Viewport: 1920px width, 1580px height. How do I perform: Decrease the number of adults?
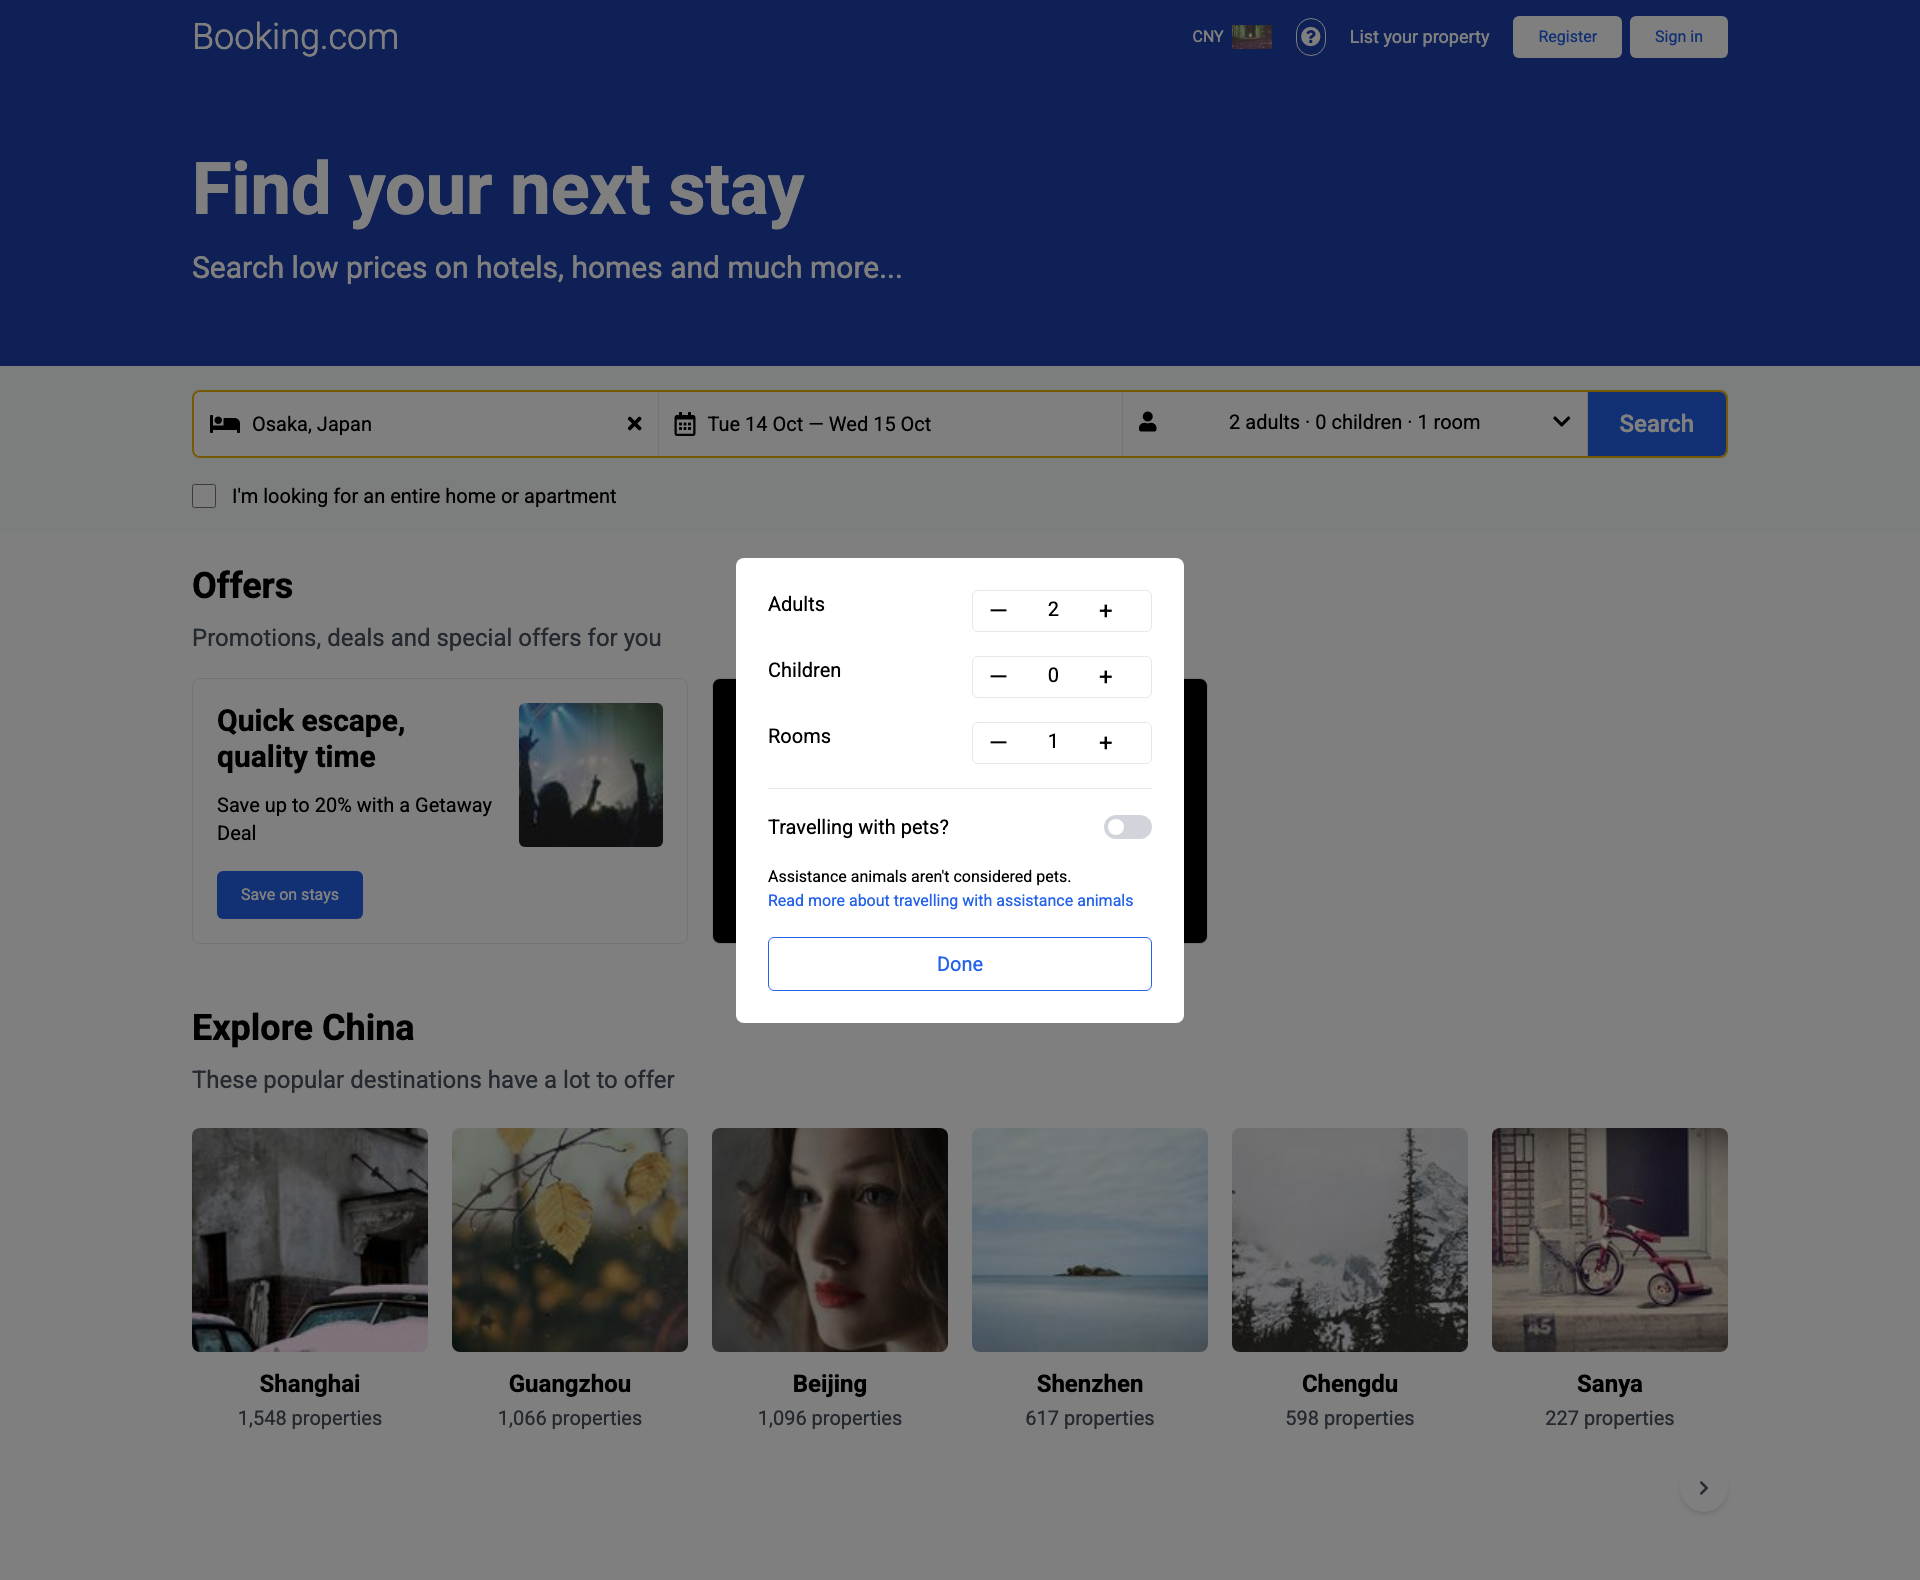point(998,611)
